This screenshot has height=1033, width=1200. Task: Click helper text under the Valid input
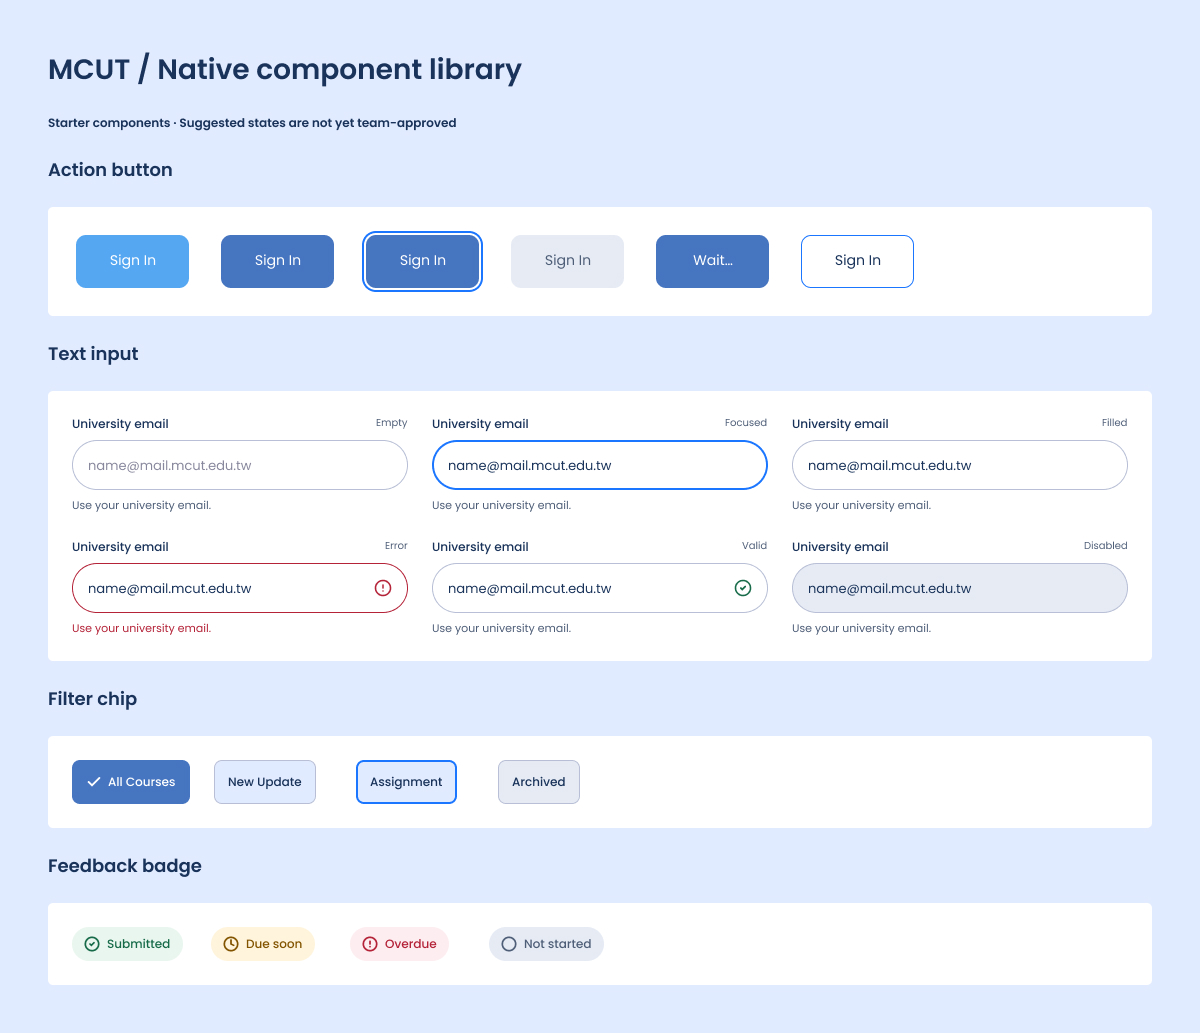(x=502, y=628)
